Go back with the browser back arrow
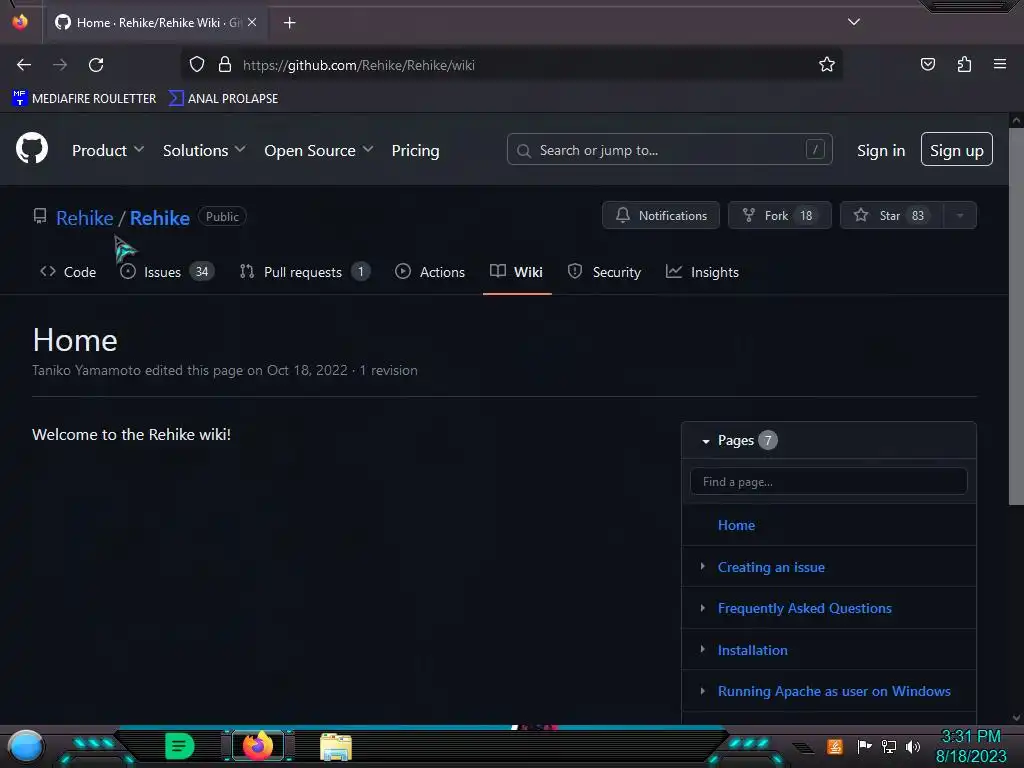This screenshot has width=1024, height=768. [24, 65]
